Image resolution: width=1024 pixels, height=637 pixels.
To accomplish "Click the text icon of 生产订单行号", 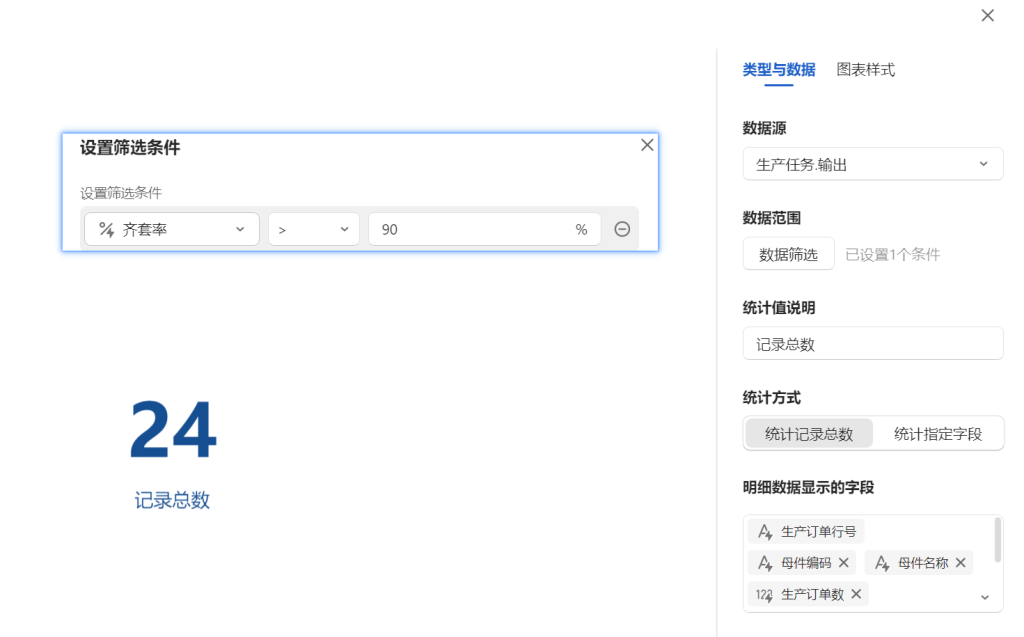I will 765,531.
